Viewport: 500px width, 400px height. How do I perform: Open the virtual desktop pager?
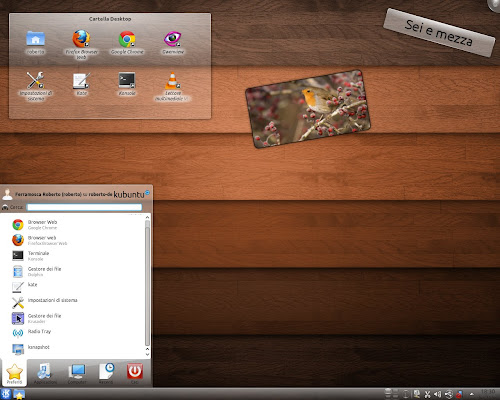[x=392, y=394]
